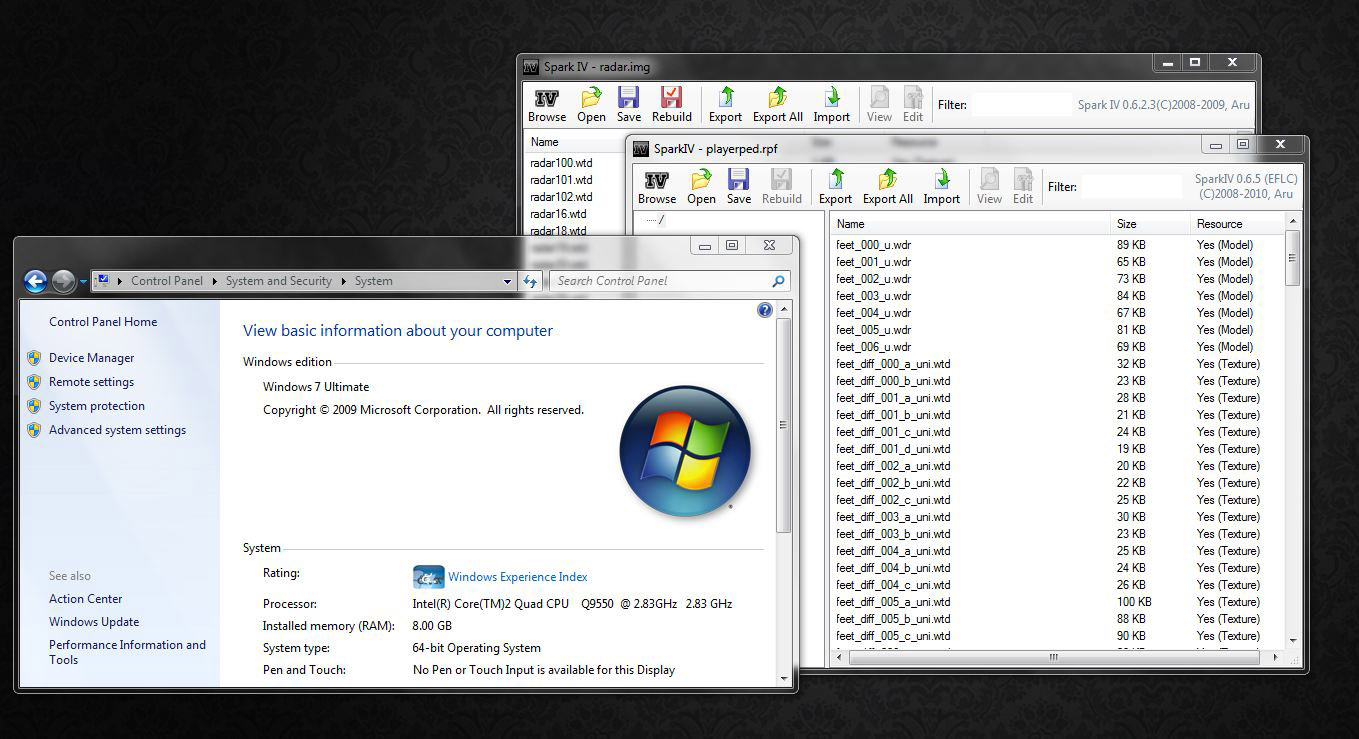Screen dimensions: 1359x739
Task: Click Import icon in playerped.rpf toolbar
Action: [941, 180]
